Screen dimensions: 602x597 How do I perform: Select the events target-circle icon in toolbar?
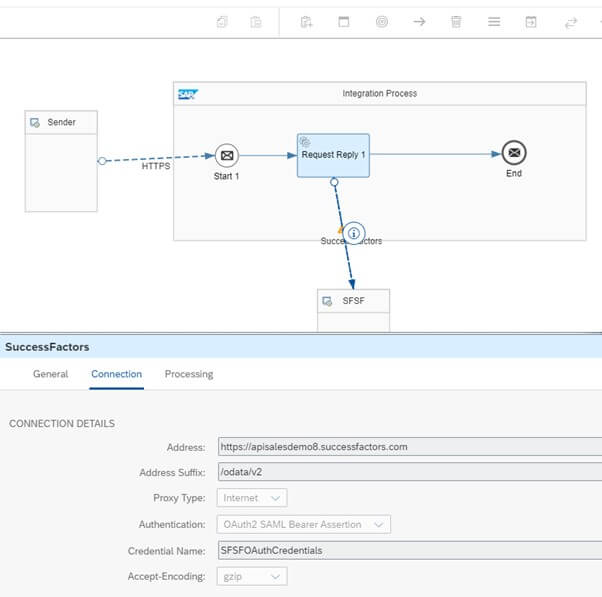[382, 21]
